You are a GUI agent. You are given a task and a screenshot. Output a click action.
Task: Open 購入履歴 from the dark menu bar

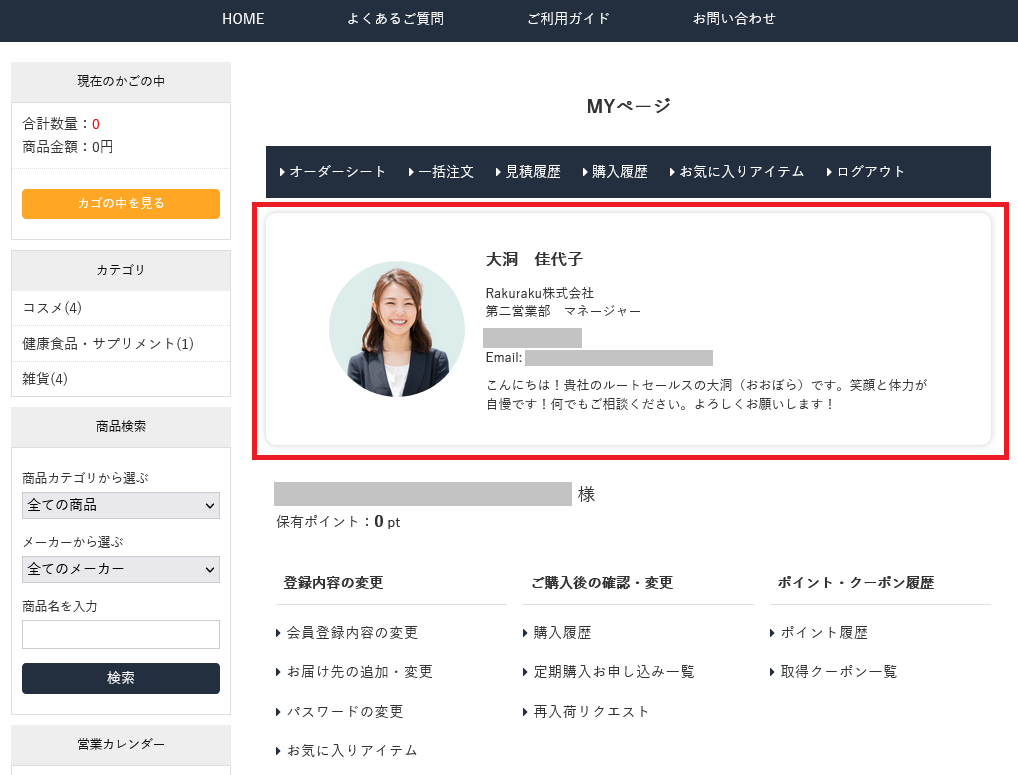(x=620, y=171)
